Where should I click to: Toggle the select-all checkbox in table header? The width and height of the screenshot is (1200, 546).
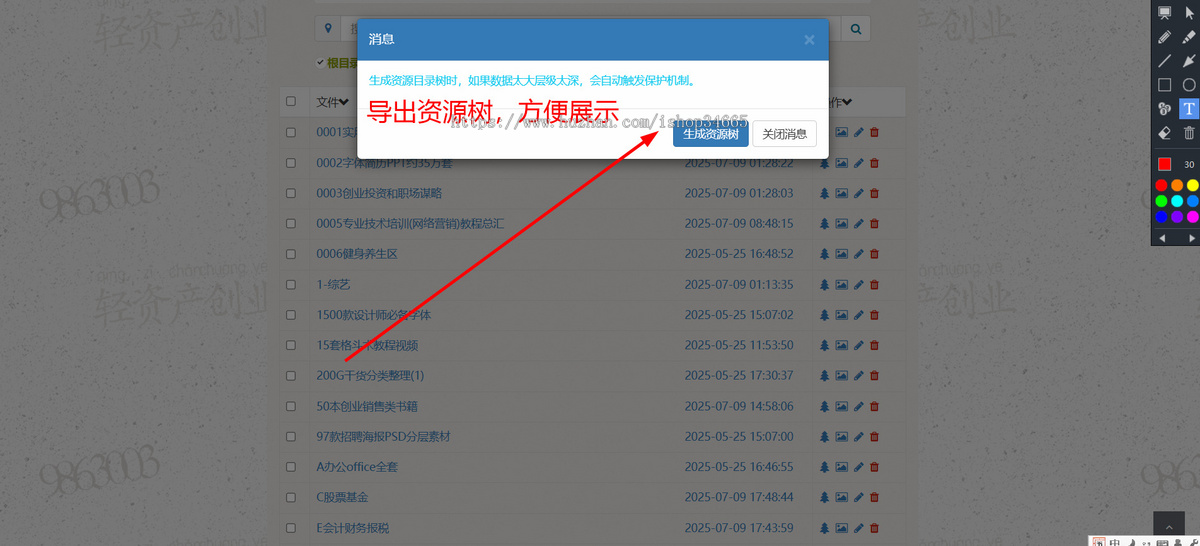coord(291,101)
